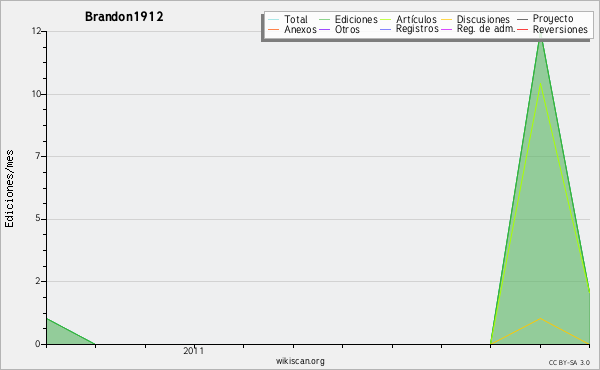Image resolution: width=600 pixels, height=370 pixels.
Task: Select the Reg. de adm. legend label
Action: [486, 29]
